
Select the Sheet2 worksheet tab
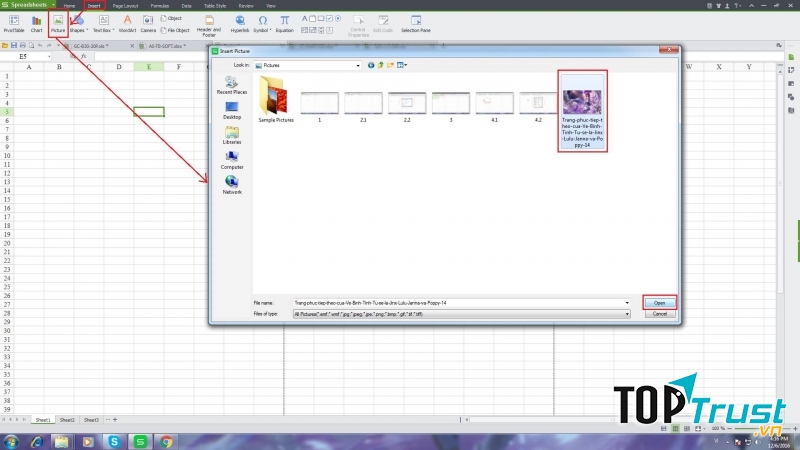[x=66, y=420]
